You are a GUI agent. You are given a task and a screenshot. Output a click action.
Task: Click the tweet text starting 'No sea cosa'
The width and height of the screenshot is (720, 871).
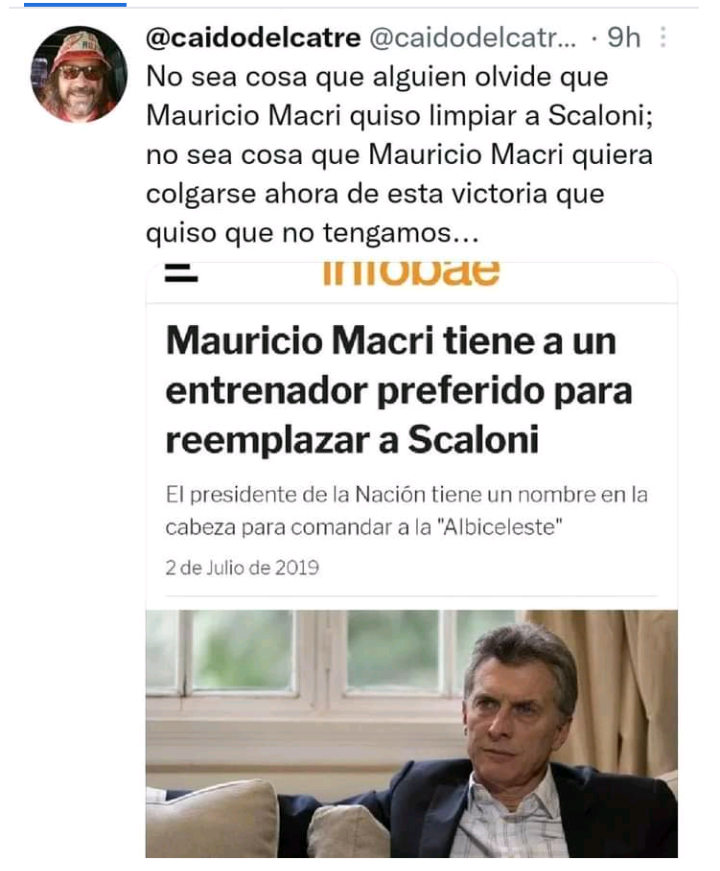[x=400, y=154]
